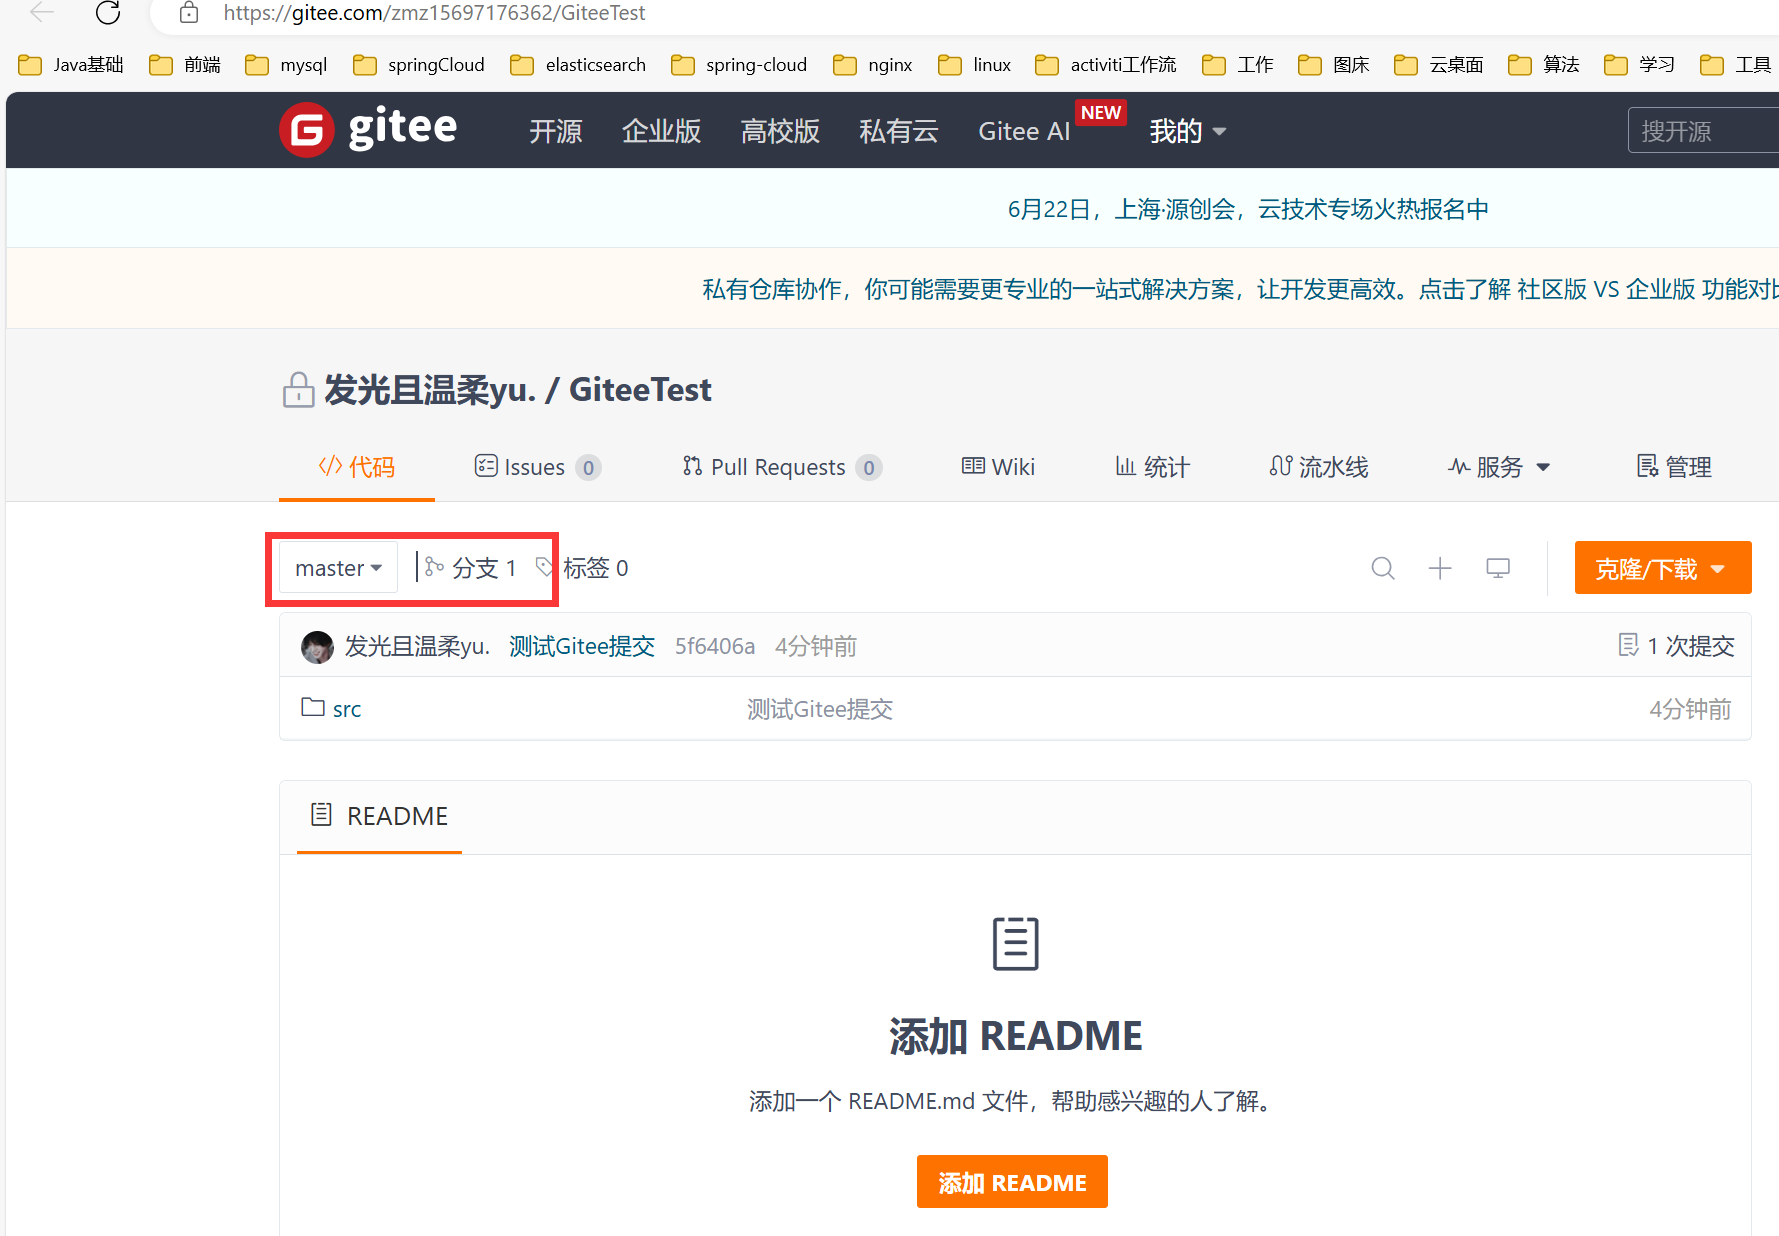
Task: Open the 学习 bookmark folder
Action: coord(1640,65)
